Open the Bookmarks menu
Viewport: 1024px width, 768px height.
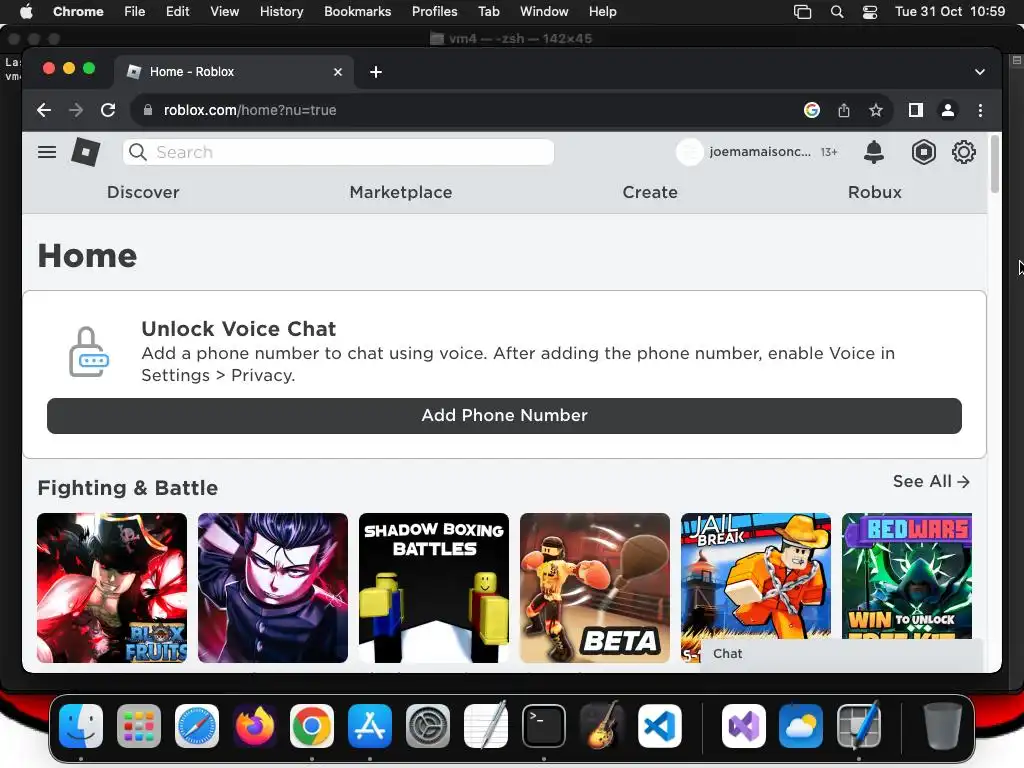click(358, 12)
